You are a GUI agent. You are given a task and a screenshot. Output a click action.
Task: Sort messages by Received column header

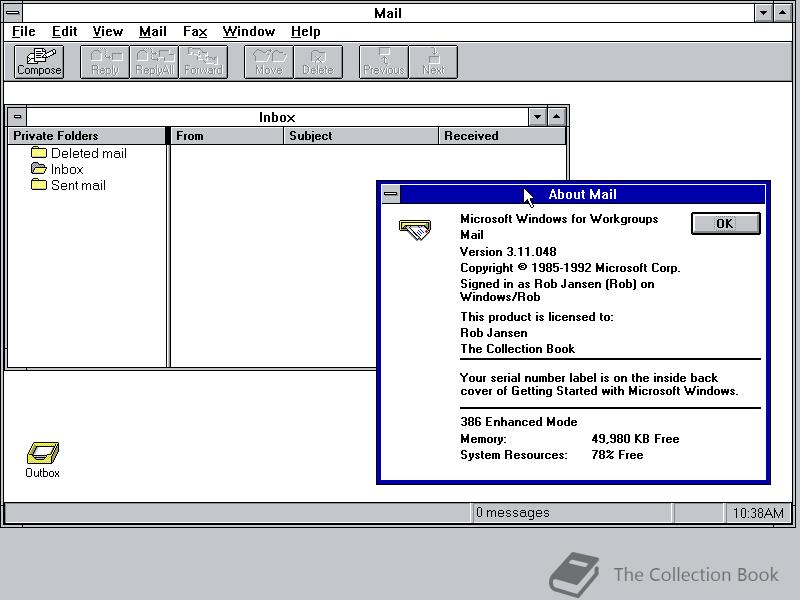tap(502, 136)
